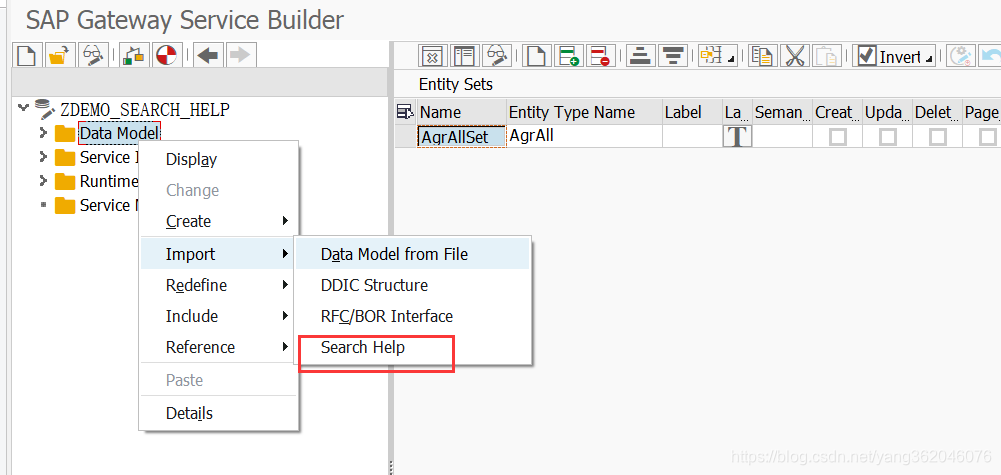Click the Delet... column header

click(937, 112)
